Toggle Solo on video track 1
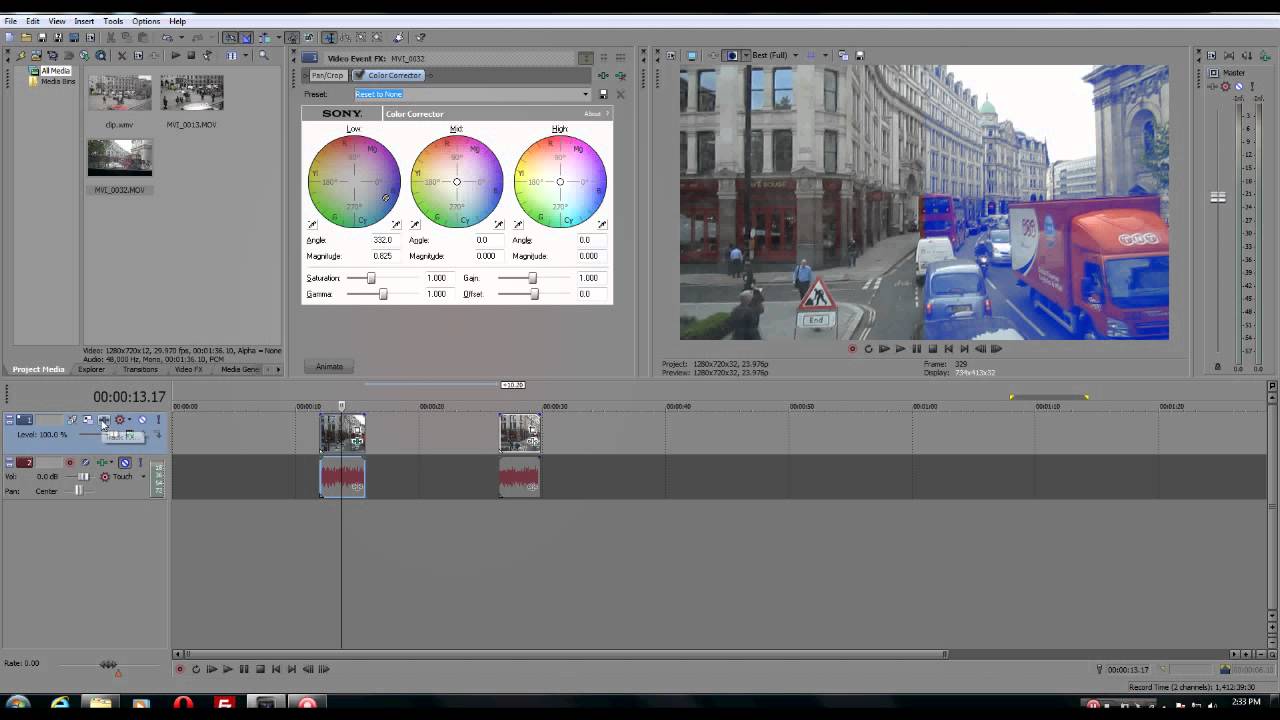The image size is (1280, 720). [x=158, y=420]
